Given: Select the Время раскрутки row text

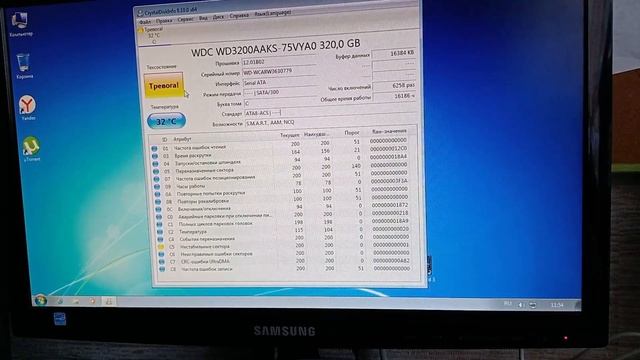Looking at the screenshot, I should (x=193, y=156).
